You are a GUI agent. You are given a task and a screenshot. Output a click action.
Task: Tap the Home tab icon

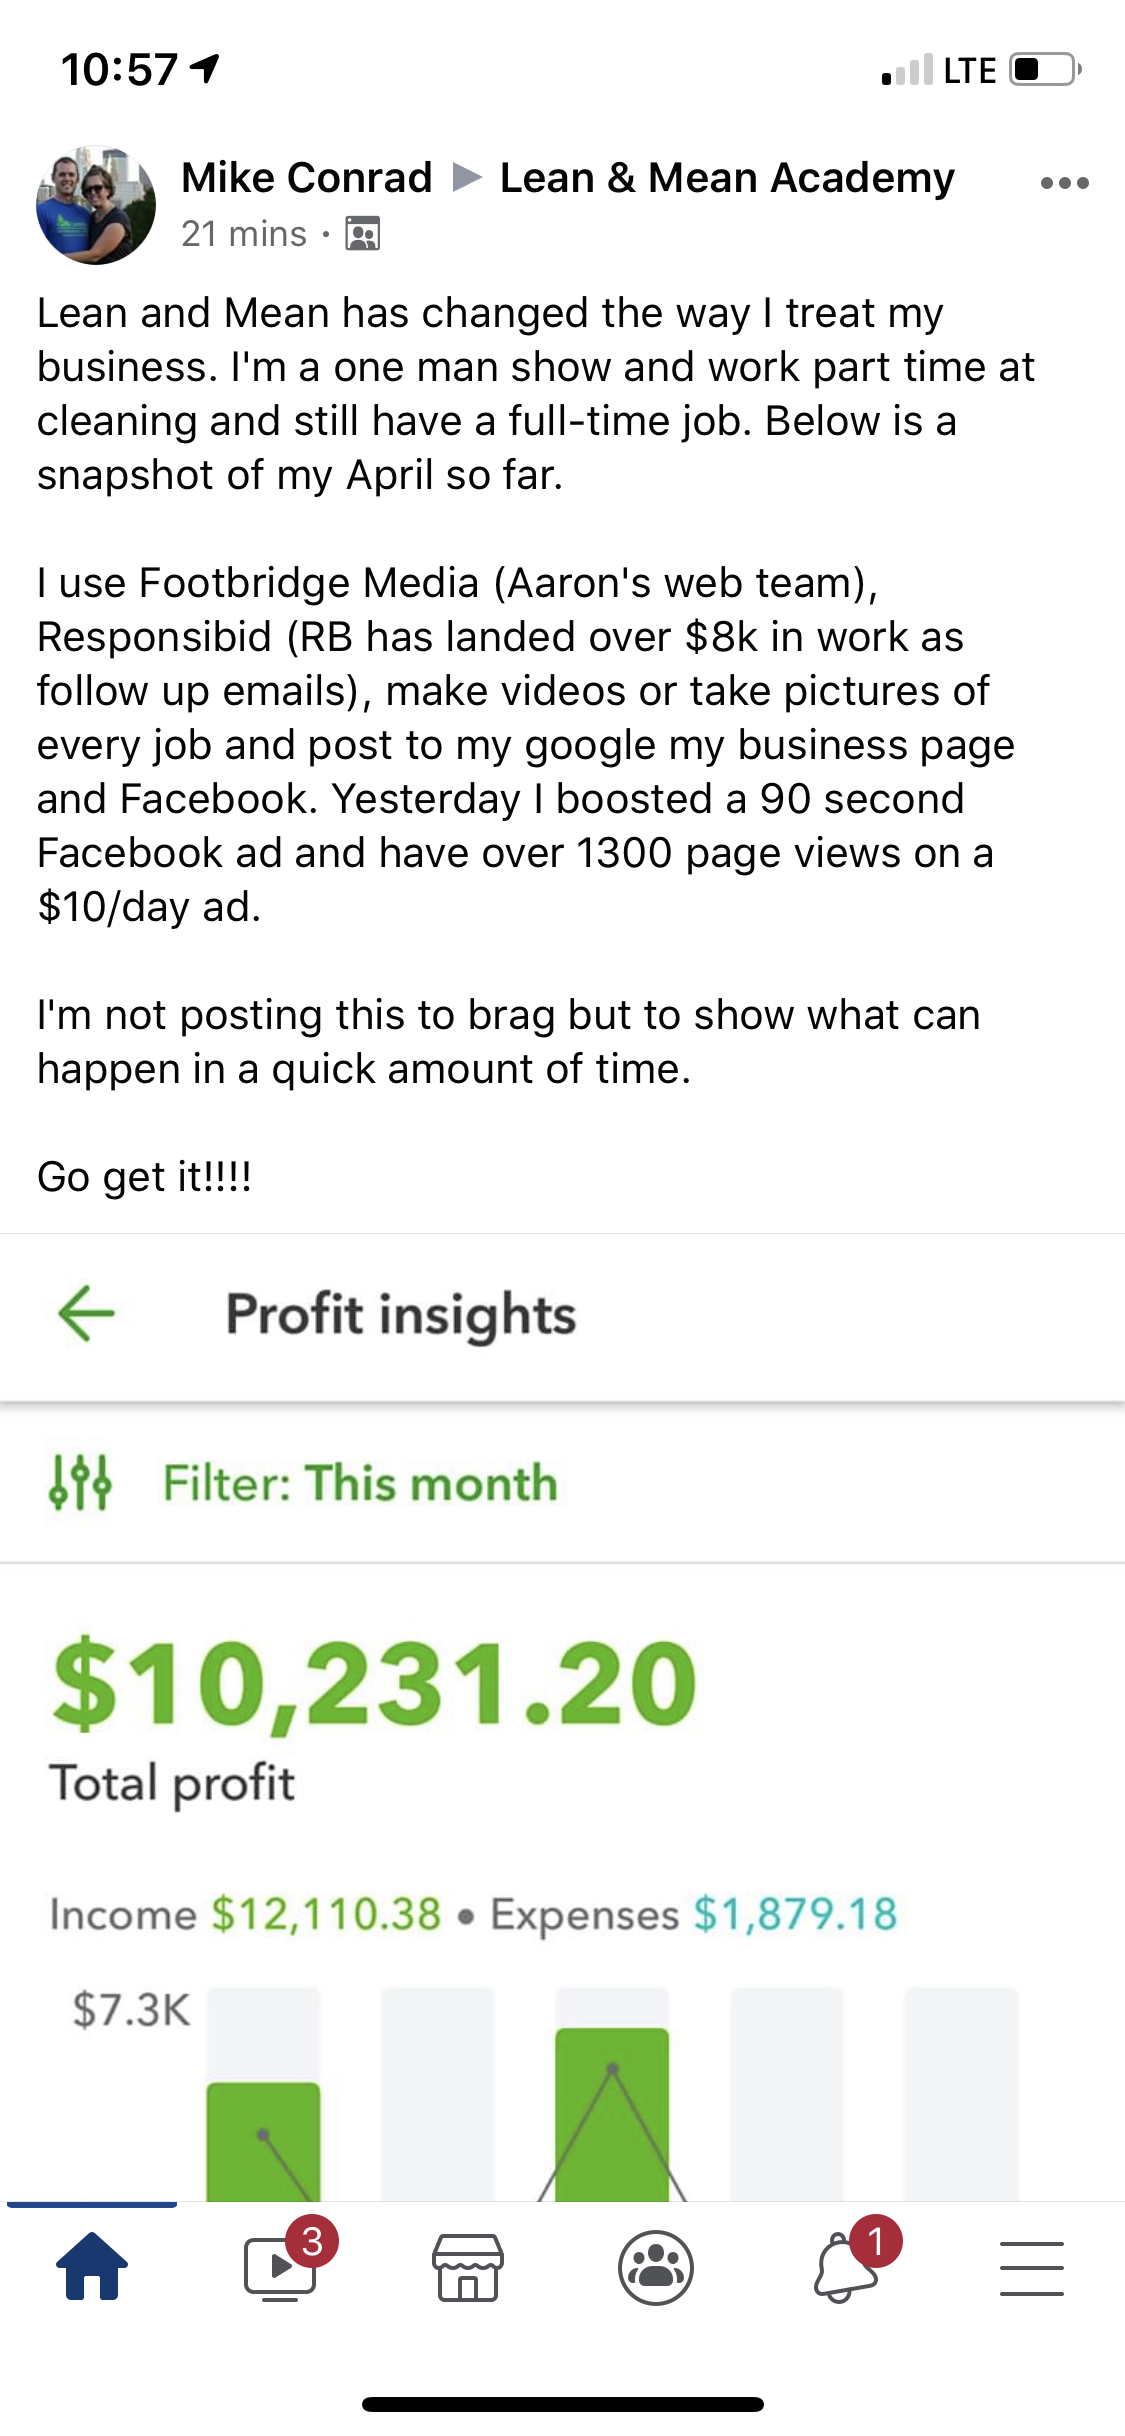pyautogui.click(x=92, y=2266)
